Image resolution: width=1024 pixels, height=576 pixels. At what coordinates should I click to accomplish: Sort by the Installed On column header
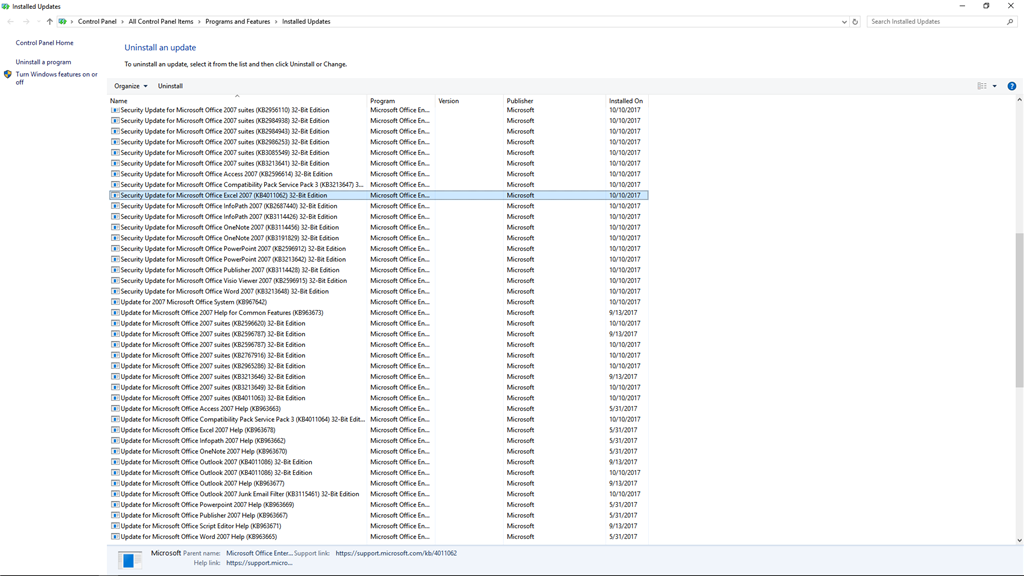(626, 101)
